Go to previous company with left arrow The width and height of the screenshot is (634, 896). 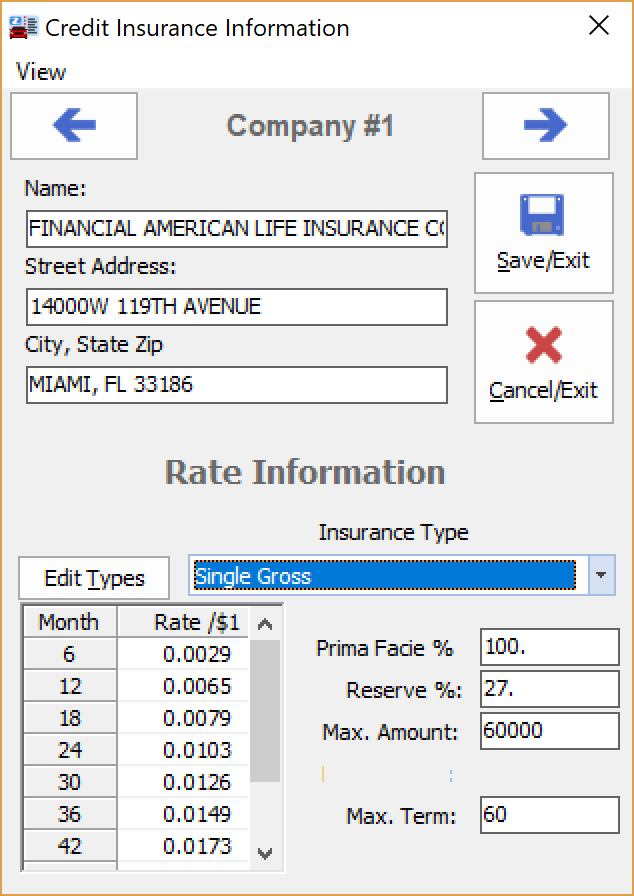[x=74, y=126]
